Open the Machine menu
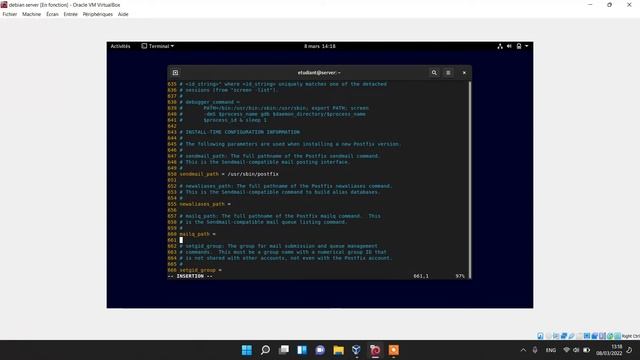The width and height of the screenshot is (640, 360). coord(31,14)
